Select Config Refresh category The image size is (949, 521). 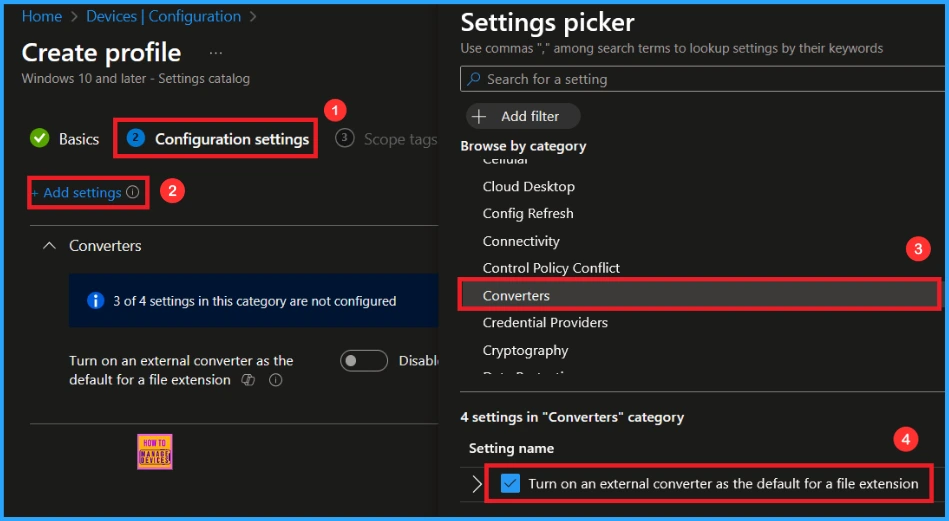click(x=528, y=214)
